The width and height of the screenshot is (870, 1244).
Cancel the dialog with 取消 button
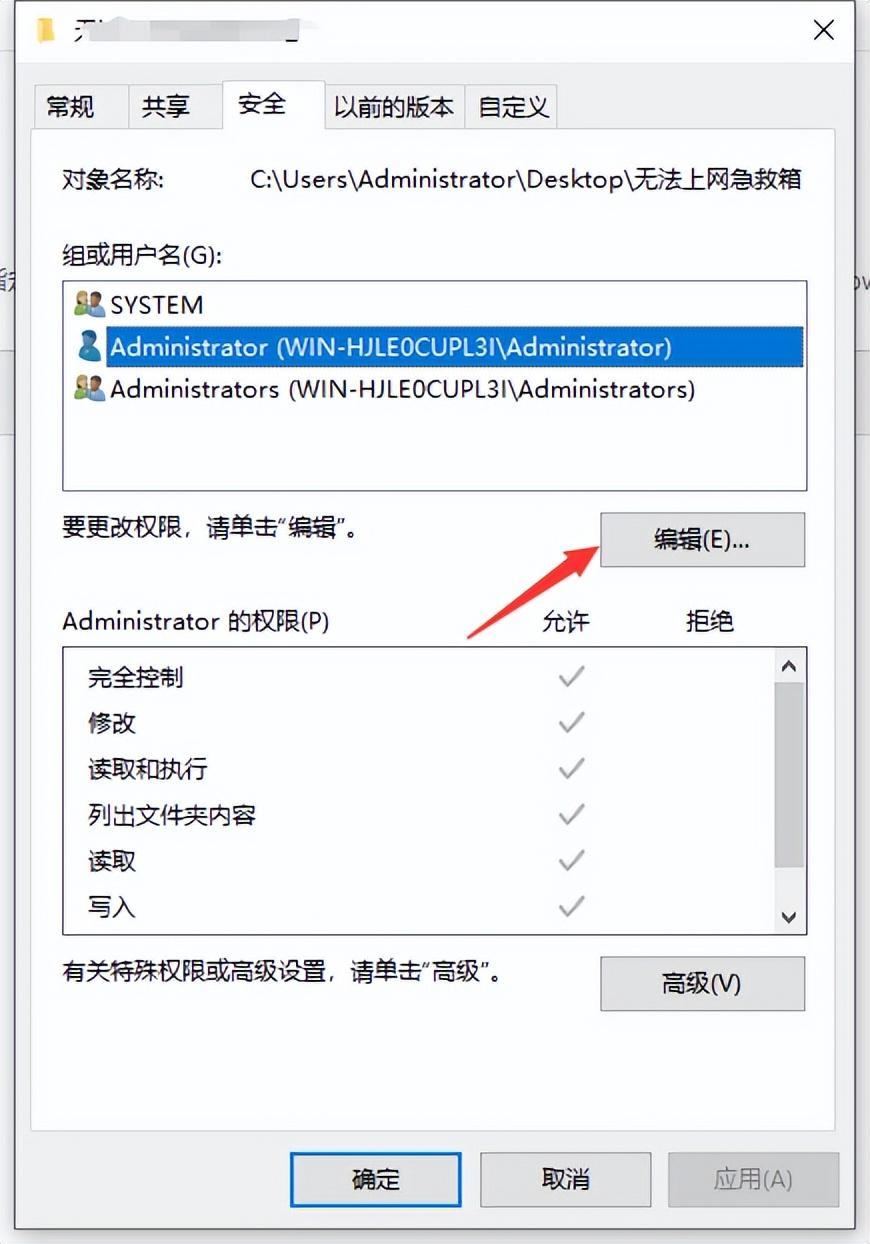tap(565, 1179)
